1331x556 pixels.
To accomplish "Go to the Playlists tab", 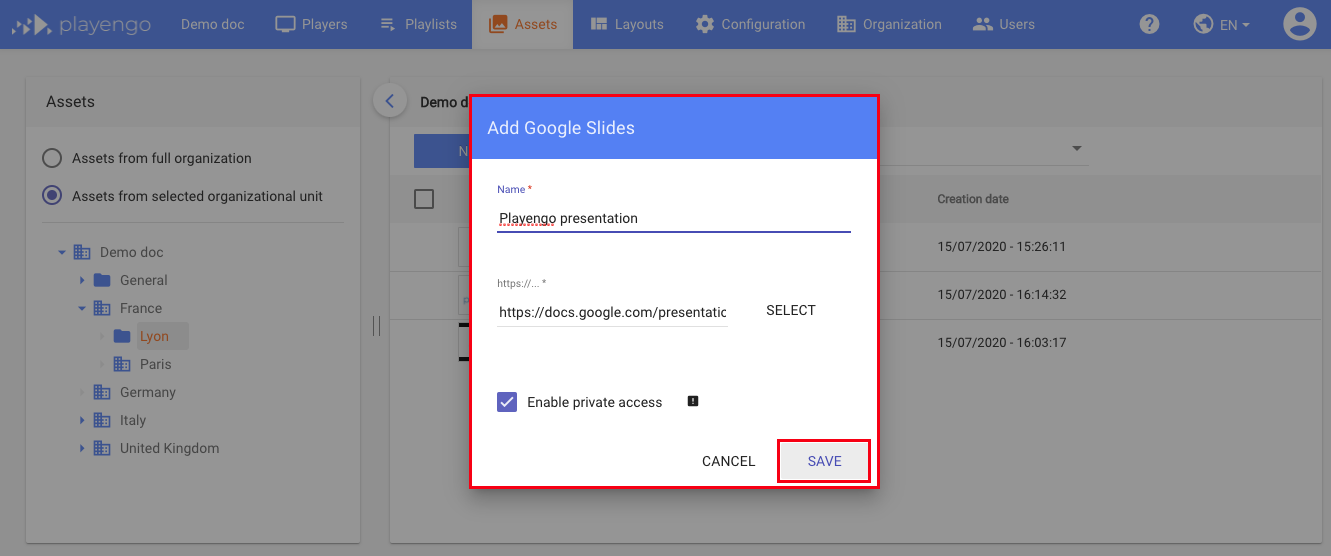I will (x=418, y=24).
